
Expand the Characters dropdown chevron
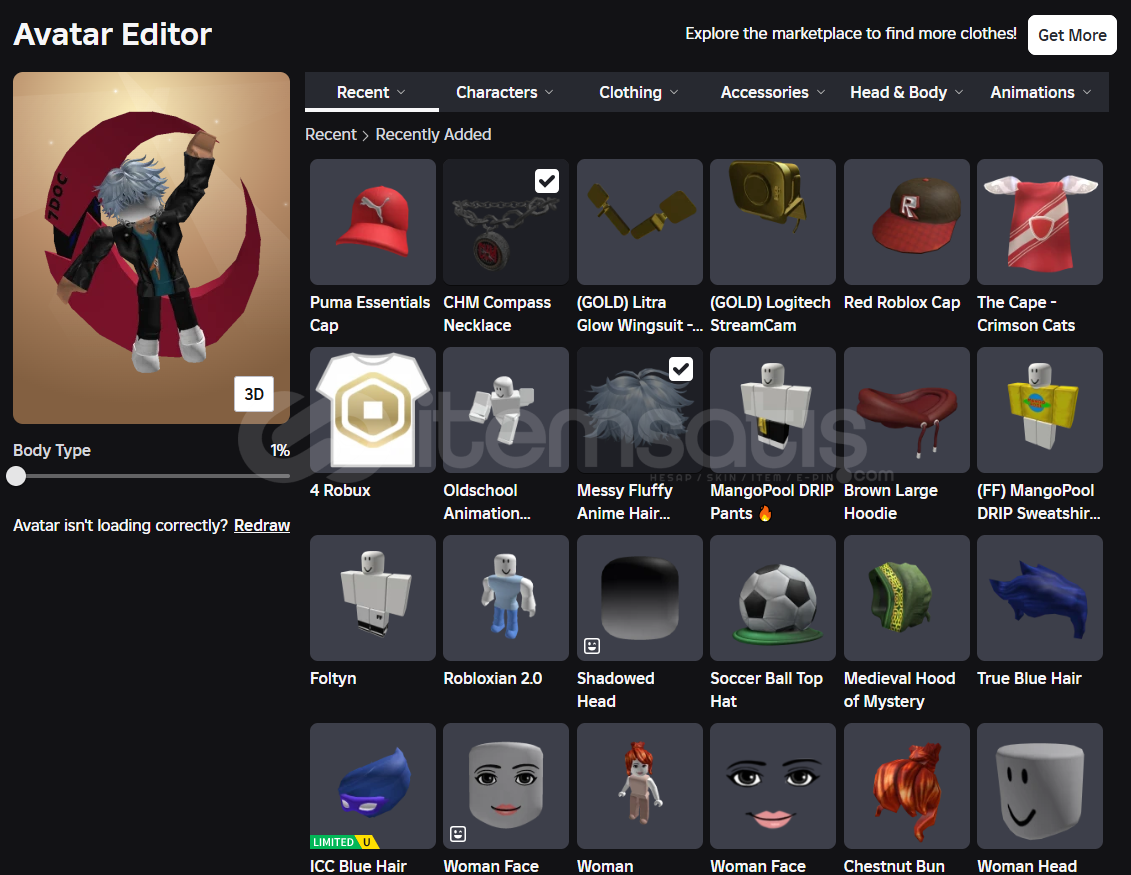tap(549, 92)
